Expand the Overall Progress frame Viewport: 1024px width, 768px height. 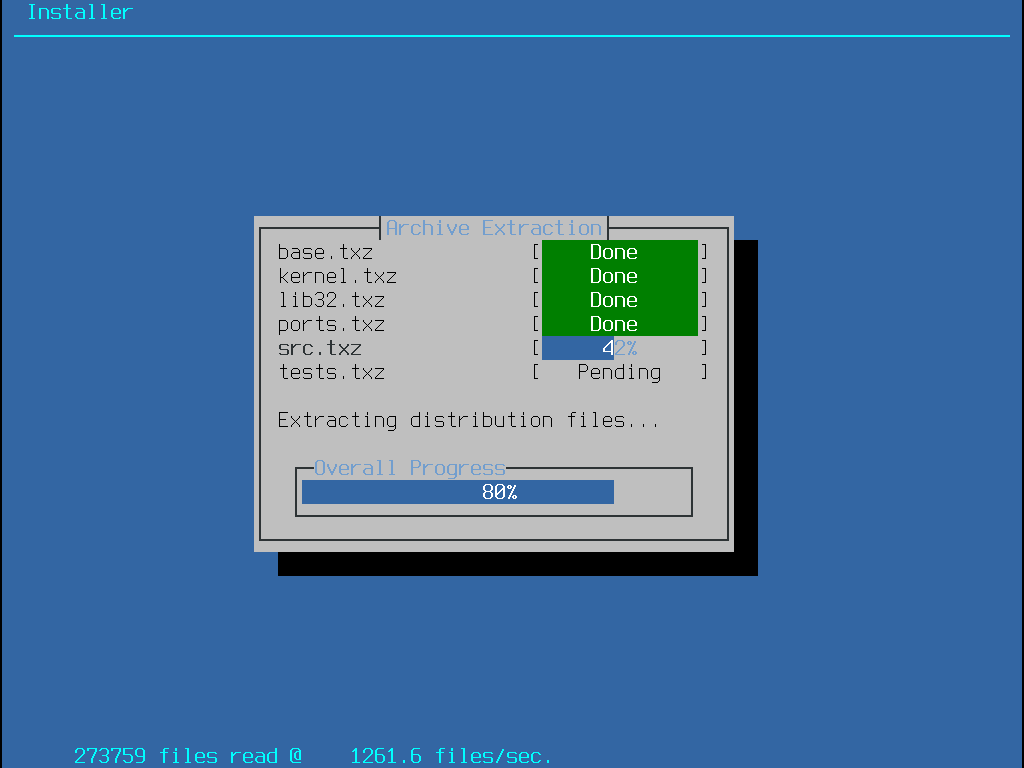(408, 467)
